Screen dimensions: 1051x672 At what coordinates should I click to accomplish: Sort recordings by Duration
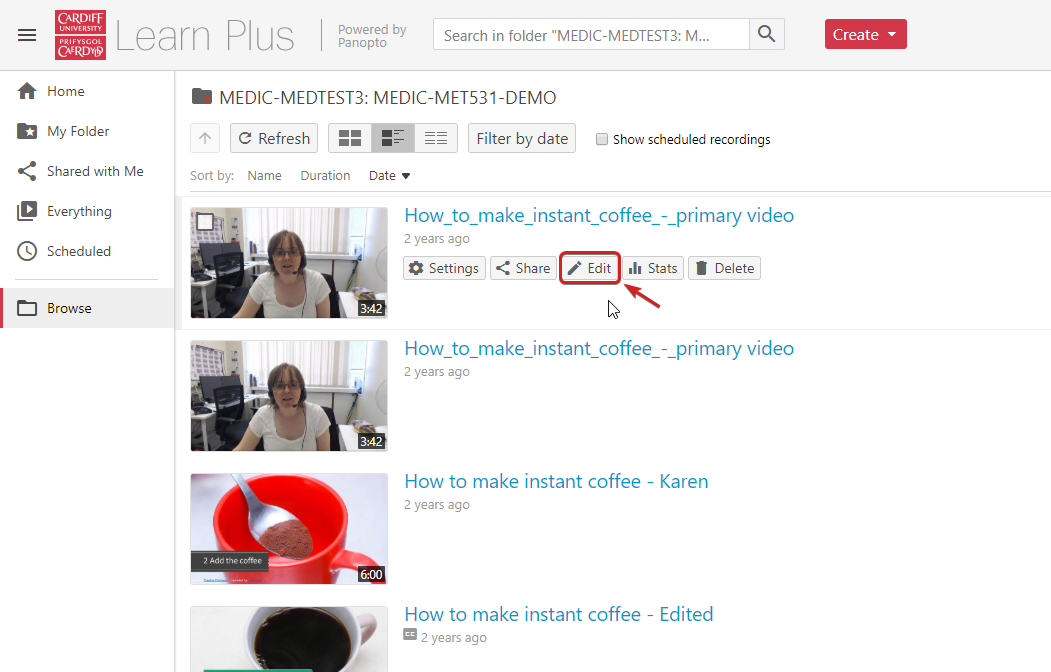coord(325,176)
